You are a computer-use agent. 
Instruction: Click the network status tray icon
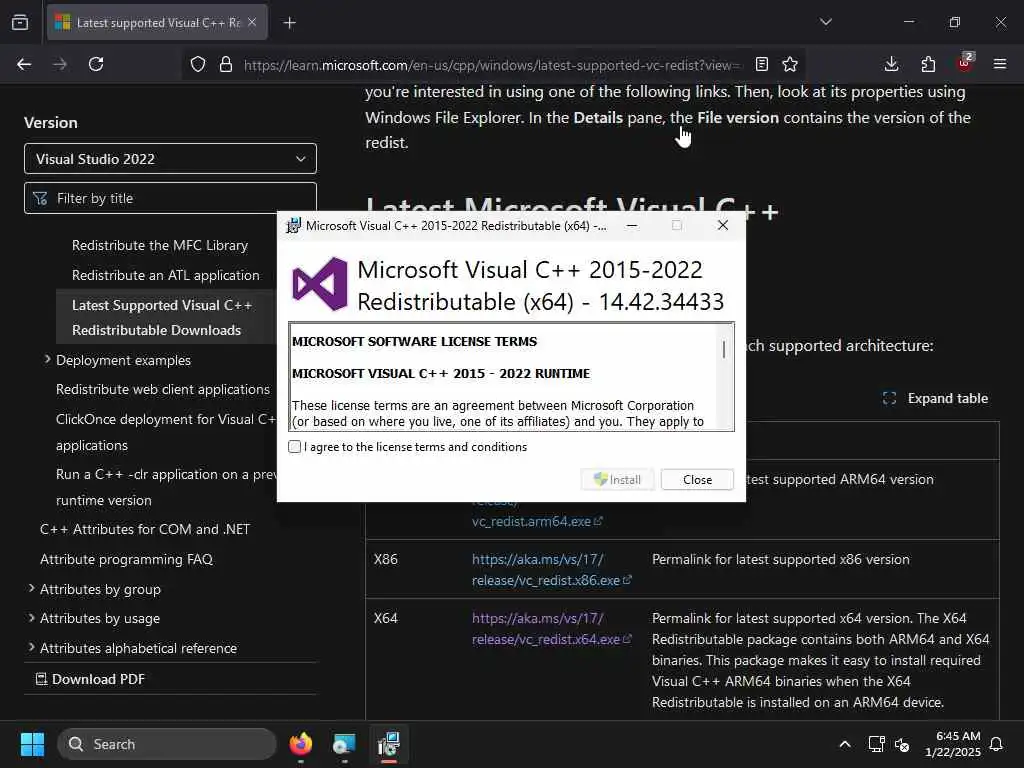(x=876, y=744)
